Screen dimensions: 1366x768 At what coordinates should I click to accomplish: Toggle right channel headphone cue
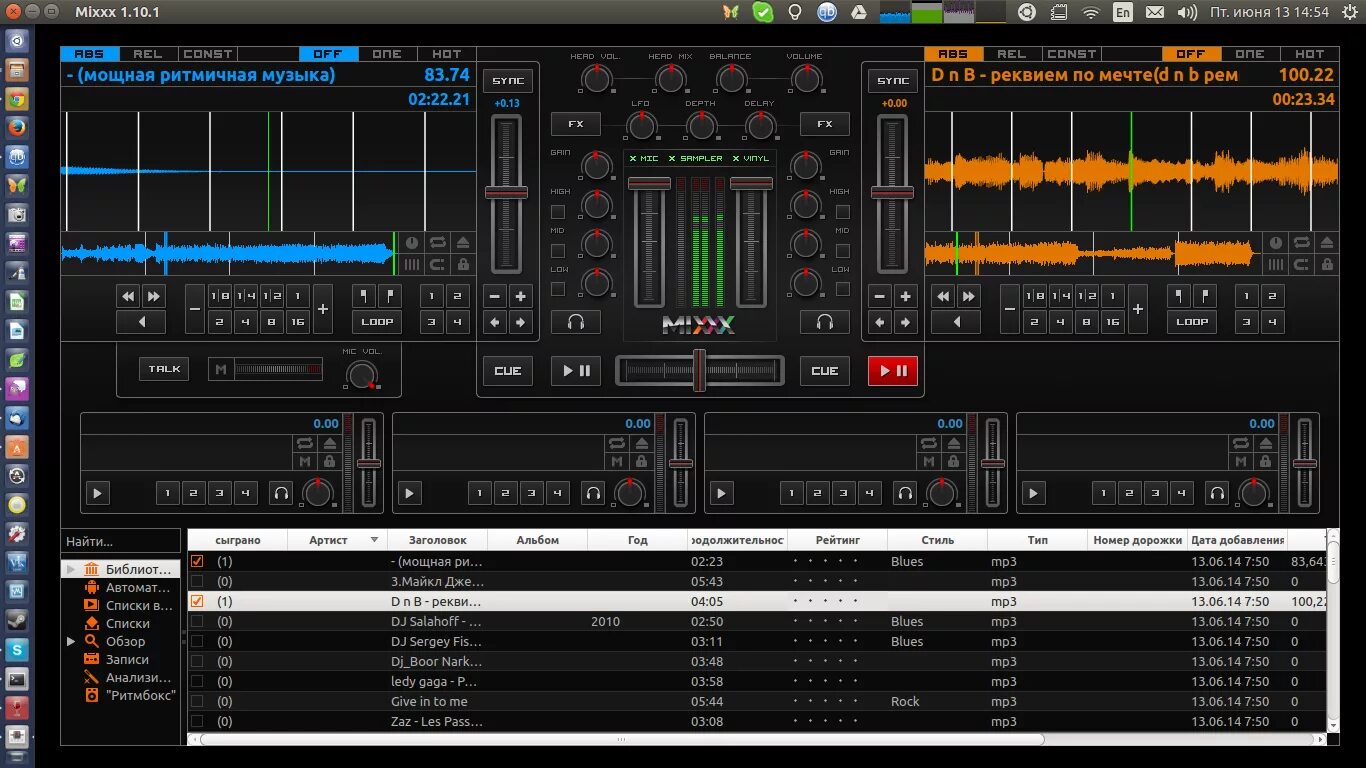(824, 322)
